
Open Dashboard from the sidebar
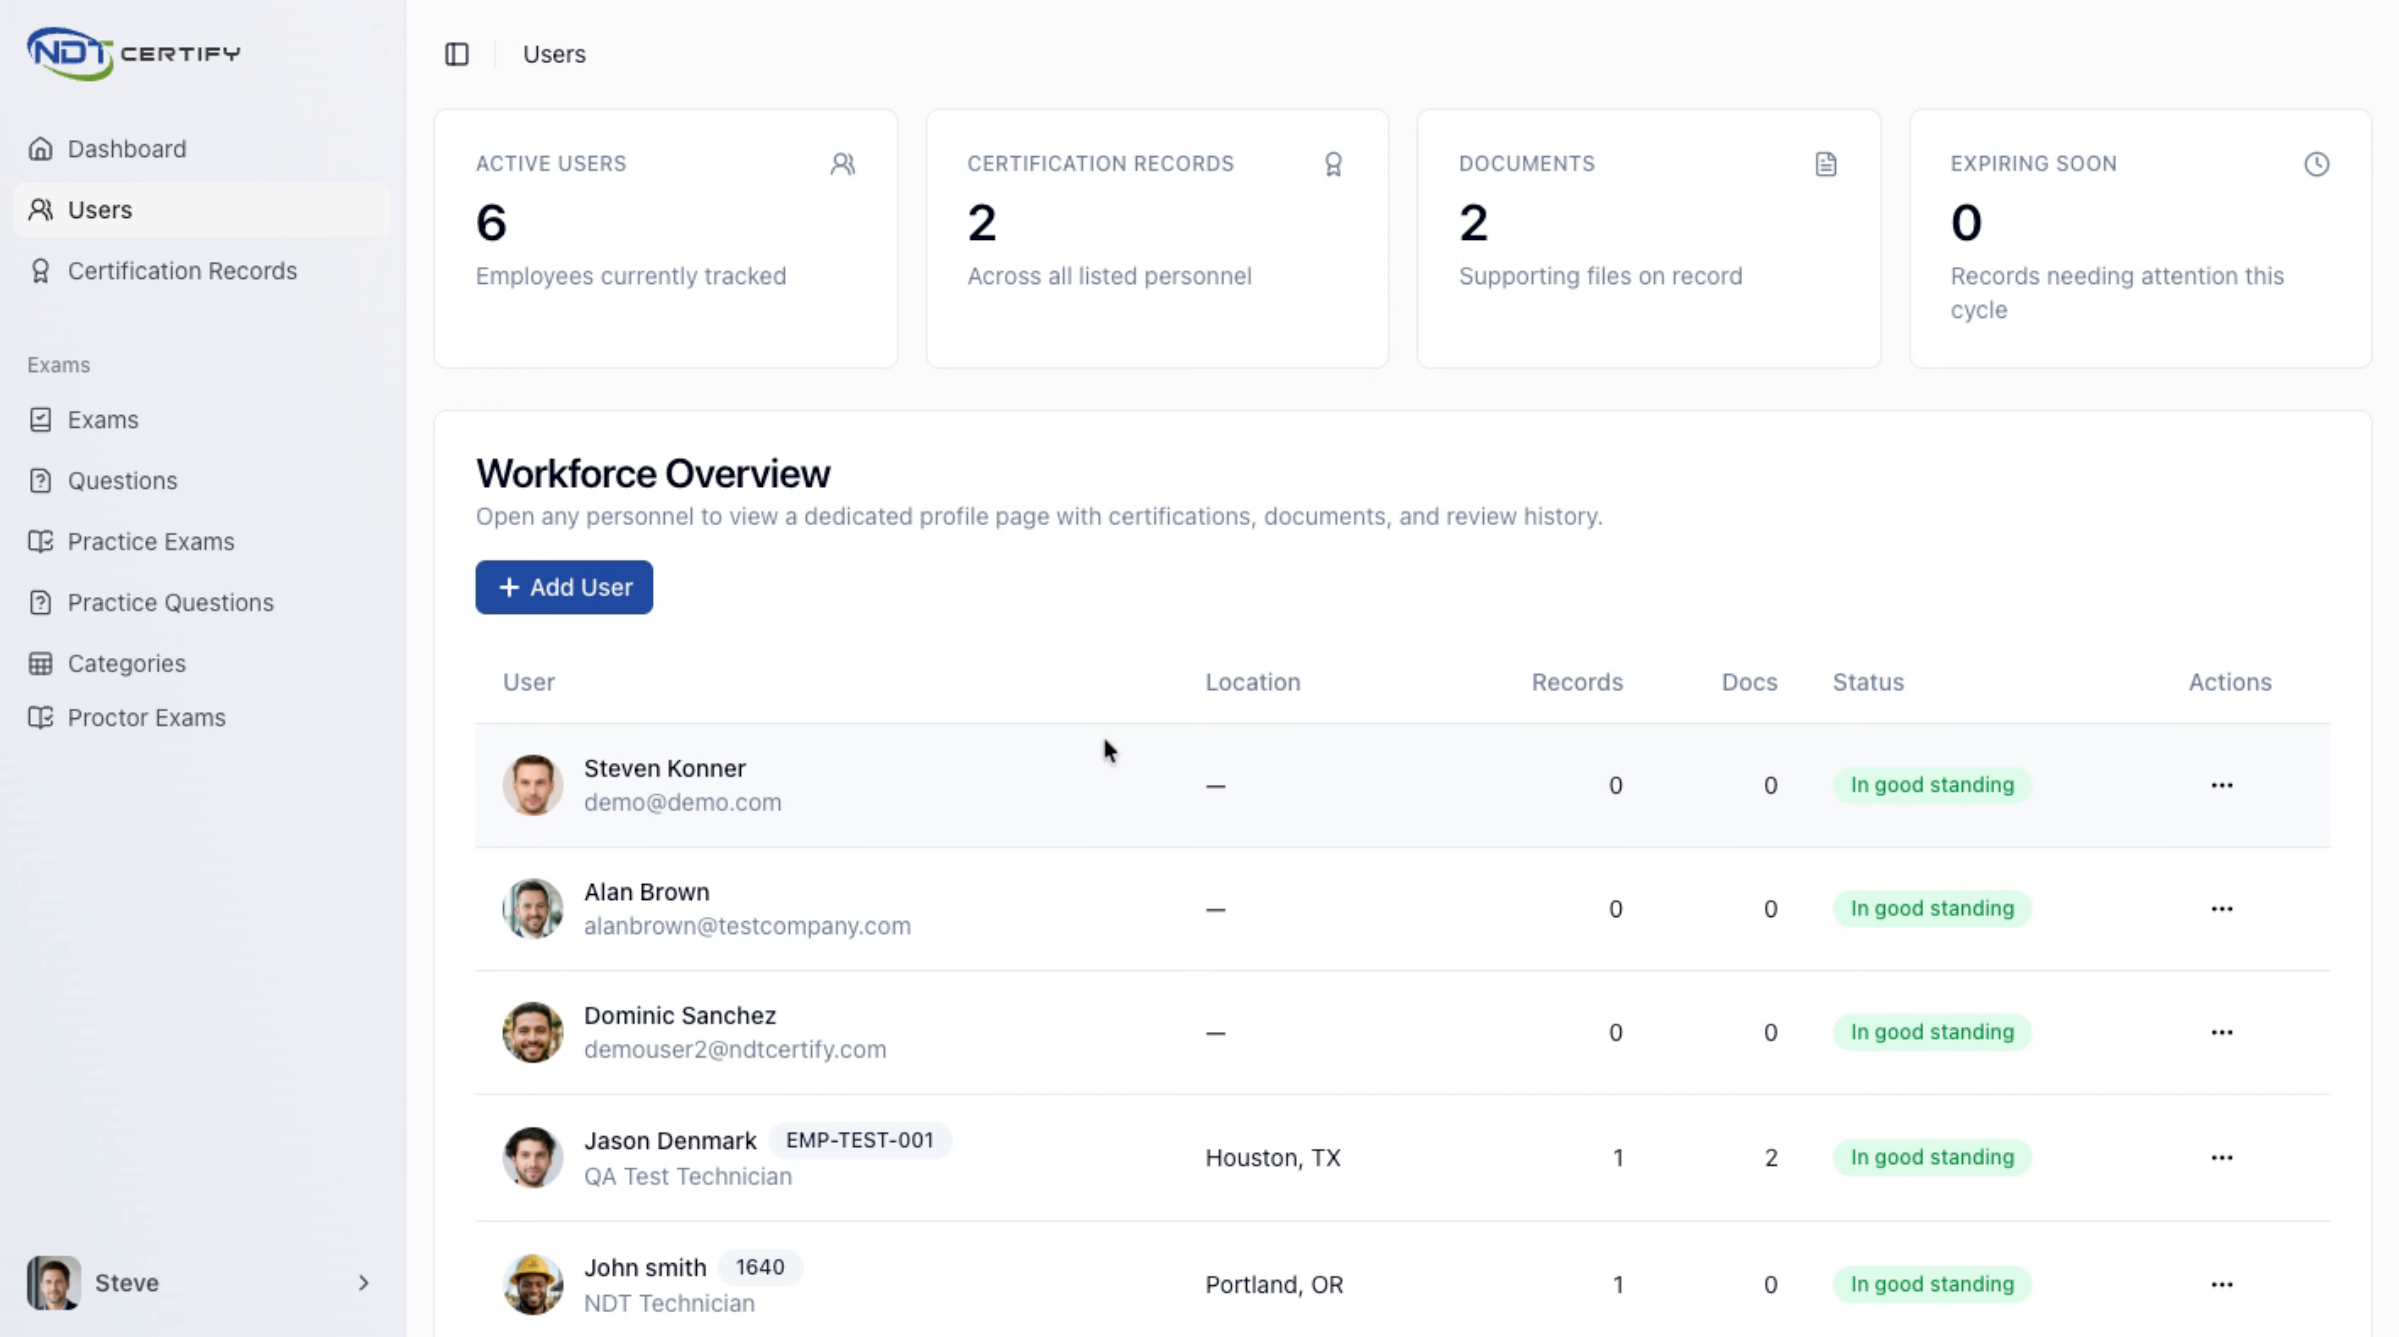click(202, 149)
